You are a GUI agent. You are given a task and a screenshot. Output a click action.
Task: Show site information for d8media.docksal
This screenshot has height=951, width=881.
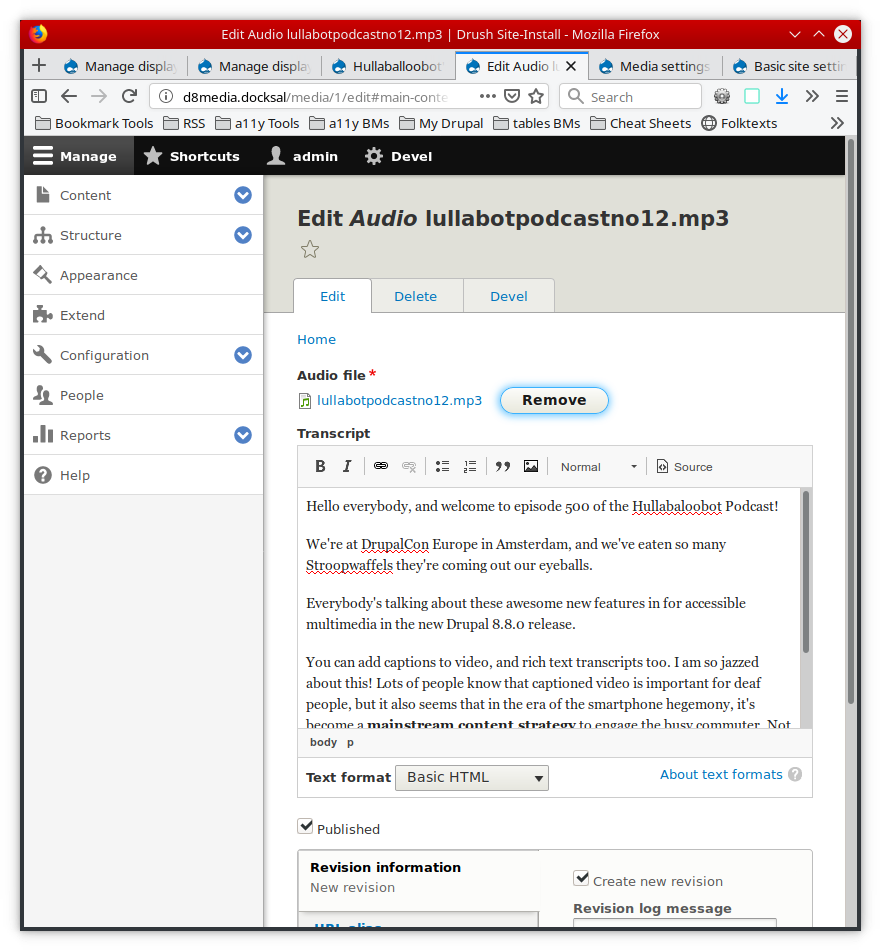(x=166, y=96)
